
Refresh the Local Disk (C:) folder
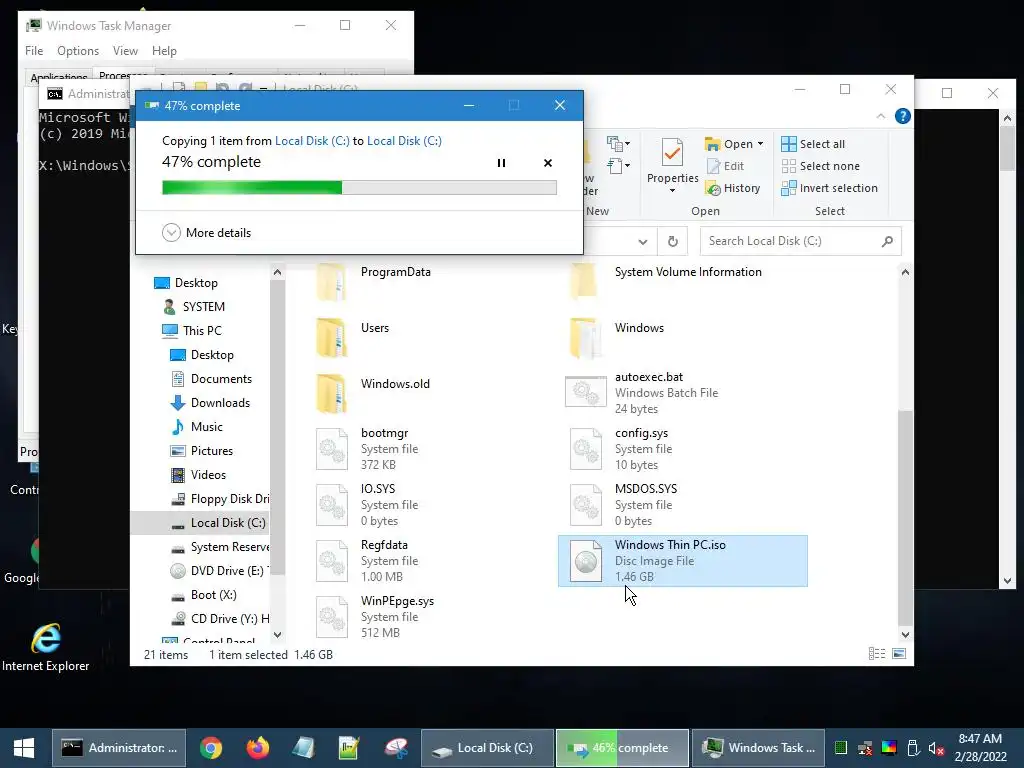click(x=673, y=242)
